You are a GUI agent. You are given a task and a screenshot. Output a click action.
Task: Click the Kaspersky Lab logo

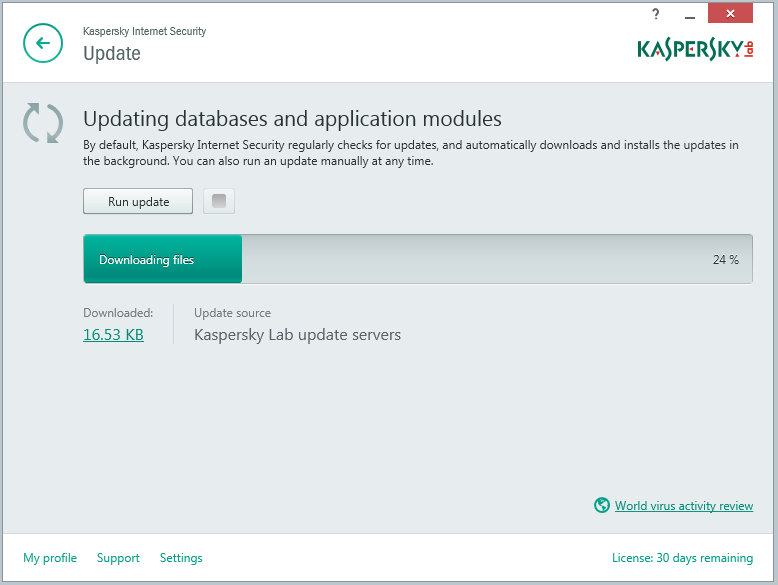click(x=696, y=50)
